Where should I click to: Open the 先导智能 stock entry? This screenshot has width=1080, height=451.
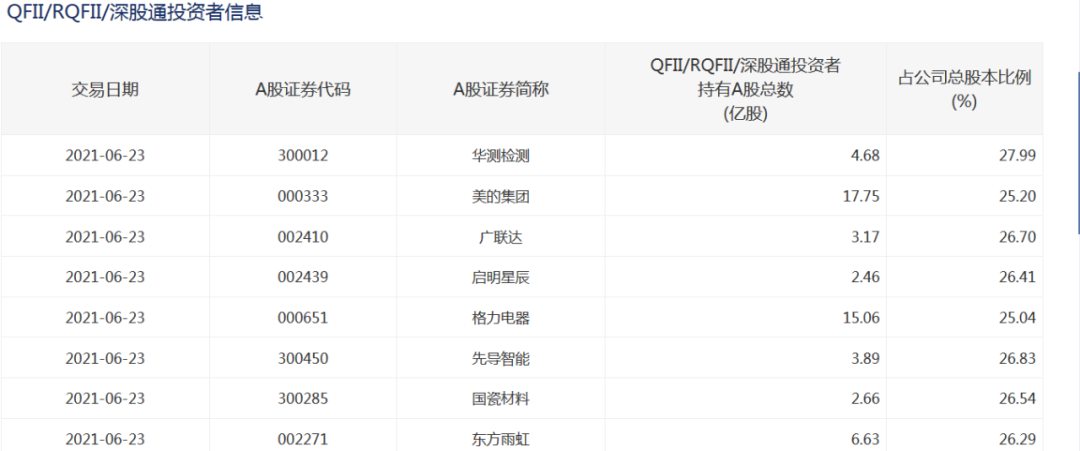click(500, 358)
